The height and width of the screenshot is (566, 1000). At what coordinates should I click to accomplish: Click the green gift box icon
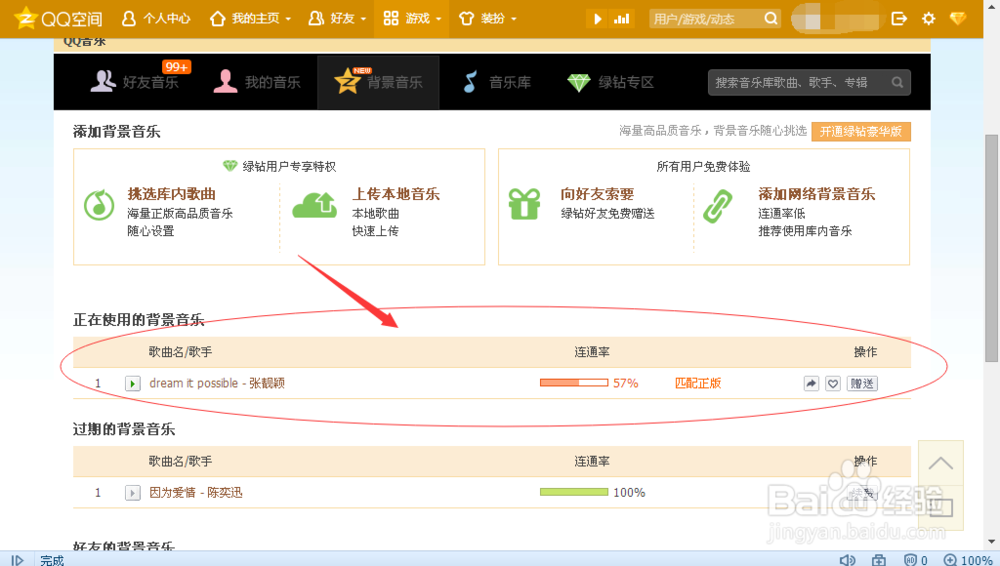click(524, 205)
